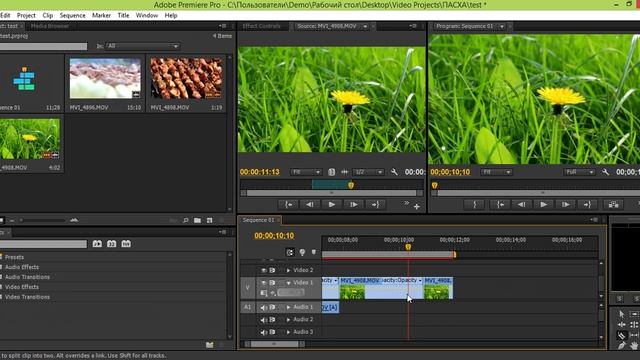
Task: Select the Razor tool
Action: click(x=621, y=336)
